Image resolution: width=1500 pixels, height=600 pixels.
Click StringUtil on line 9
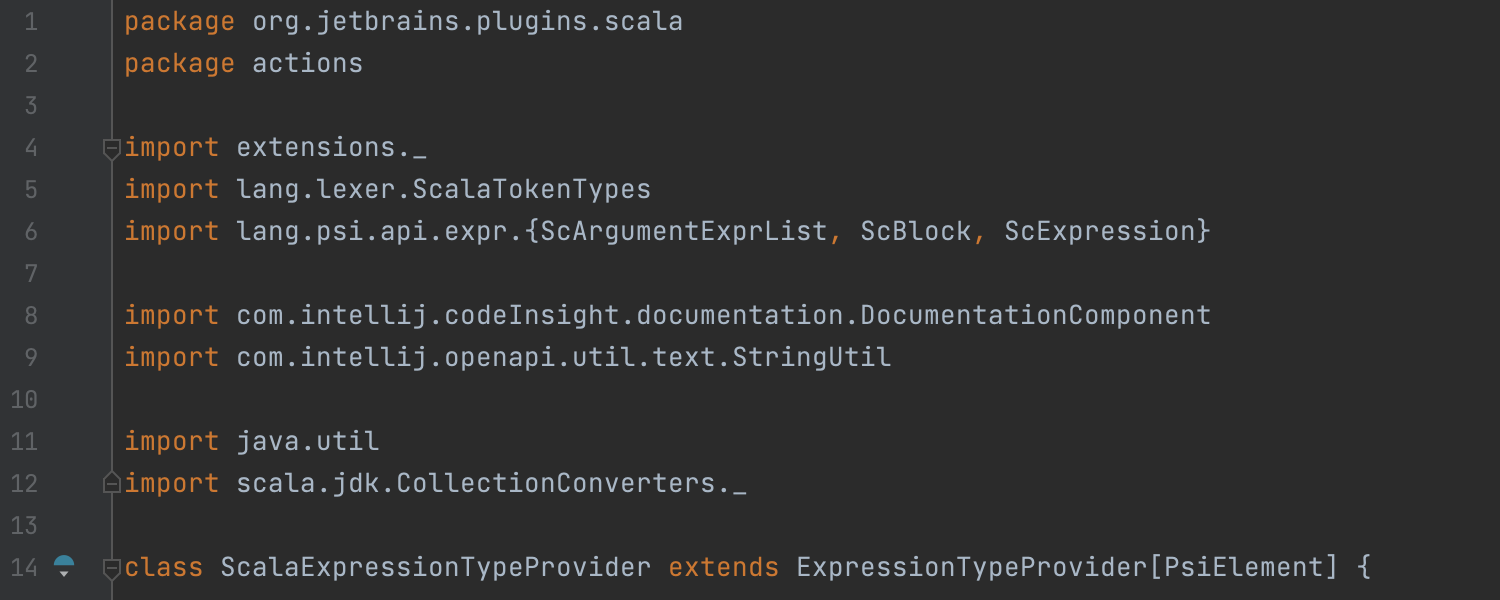pos(812,358)
